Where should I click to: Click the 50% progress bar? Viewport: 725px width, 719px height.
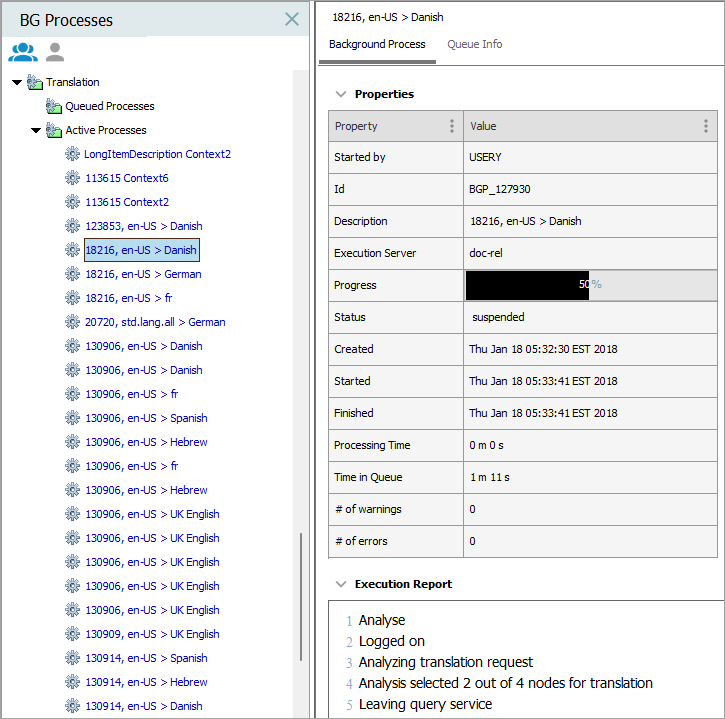(590, 285)
